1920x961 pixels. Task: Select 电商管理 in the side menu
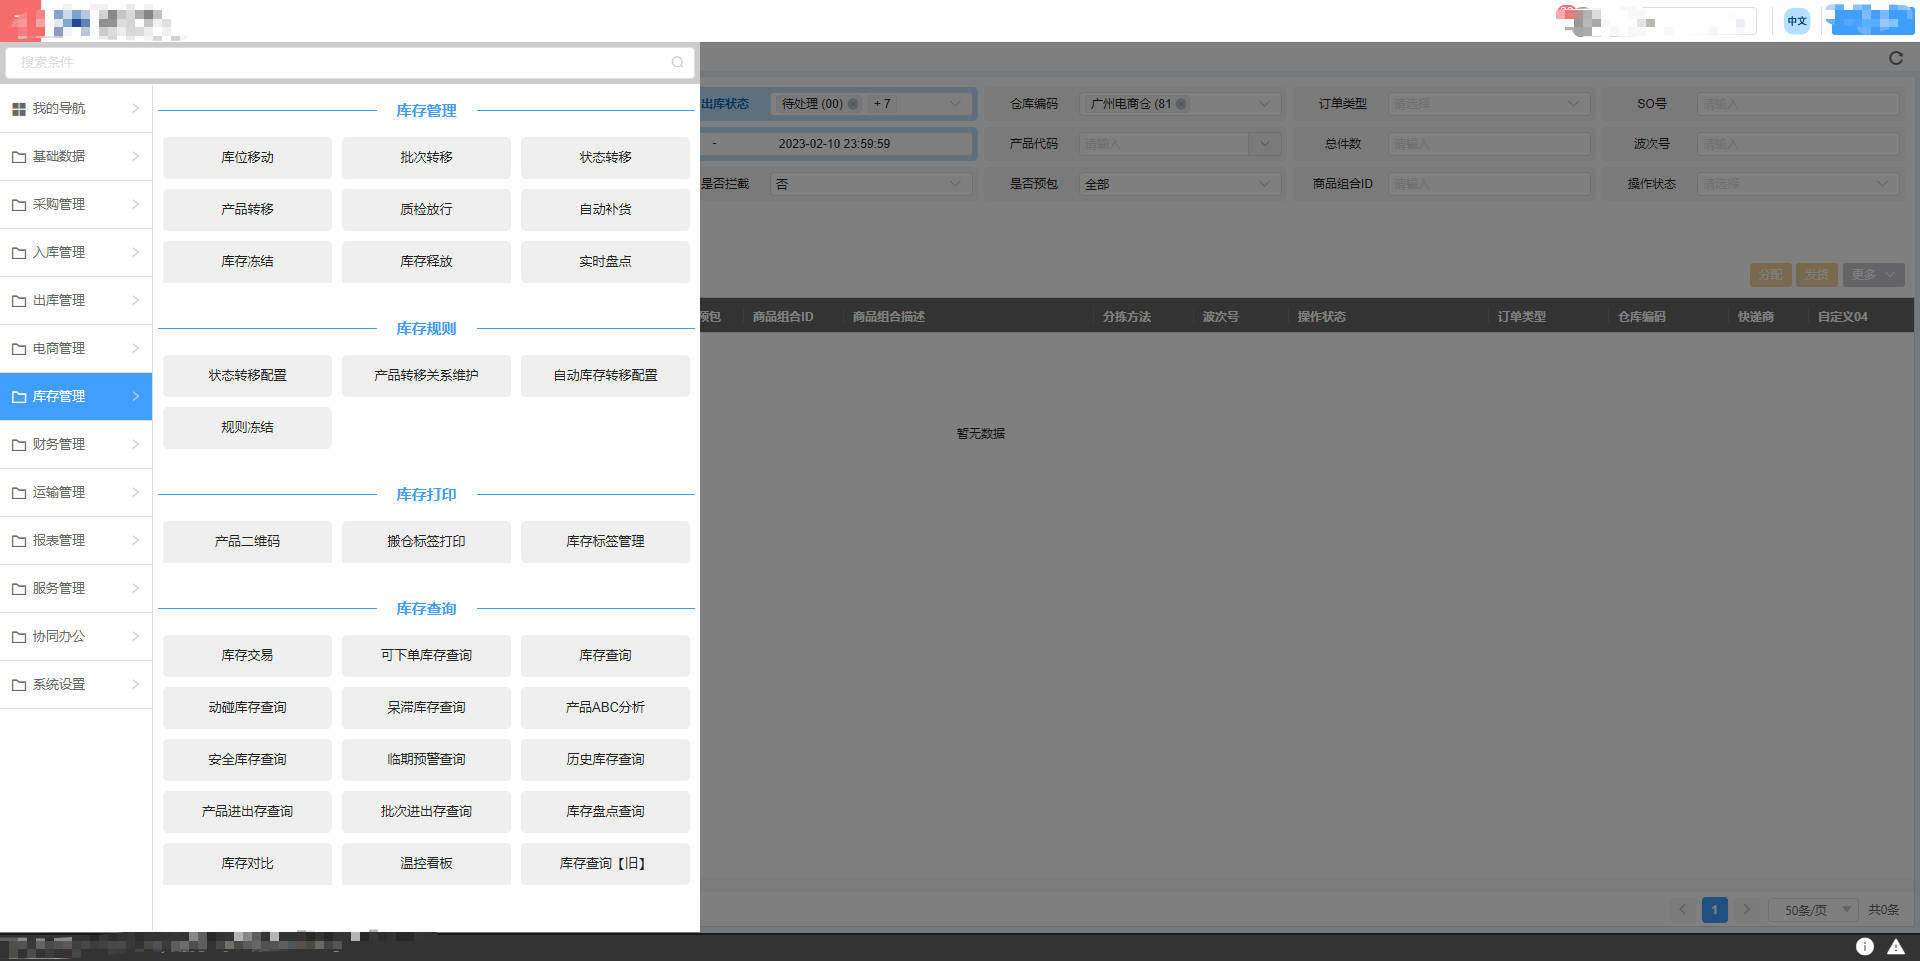tap(76, 349)
